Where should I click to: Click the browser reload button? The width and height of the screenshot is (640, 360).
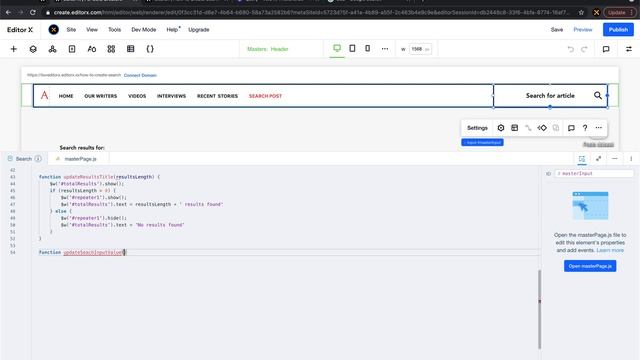click(x=33, y=13)
